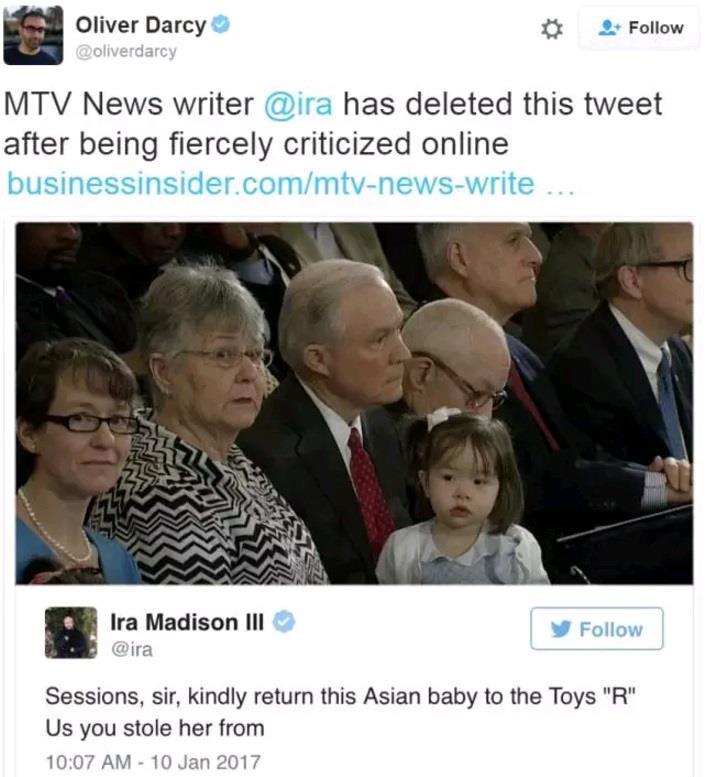This screenshot has height=777, width=710.
Task: Click Oliver Darcy's profile avatar
Action: (x=33, y=35)
